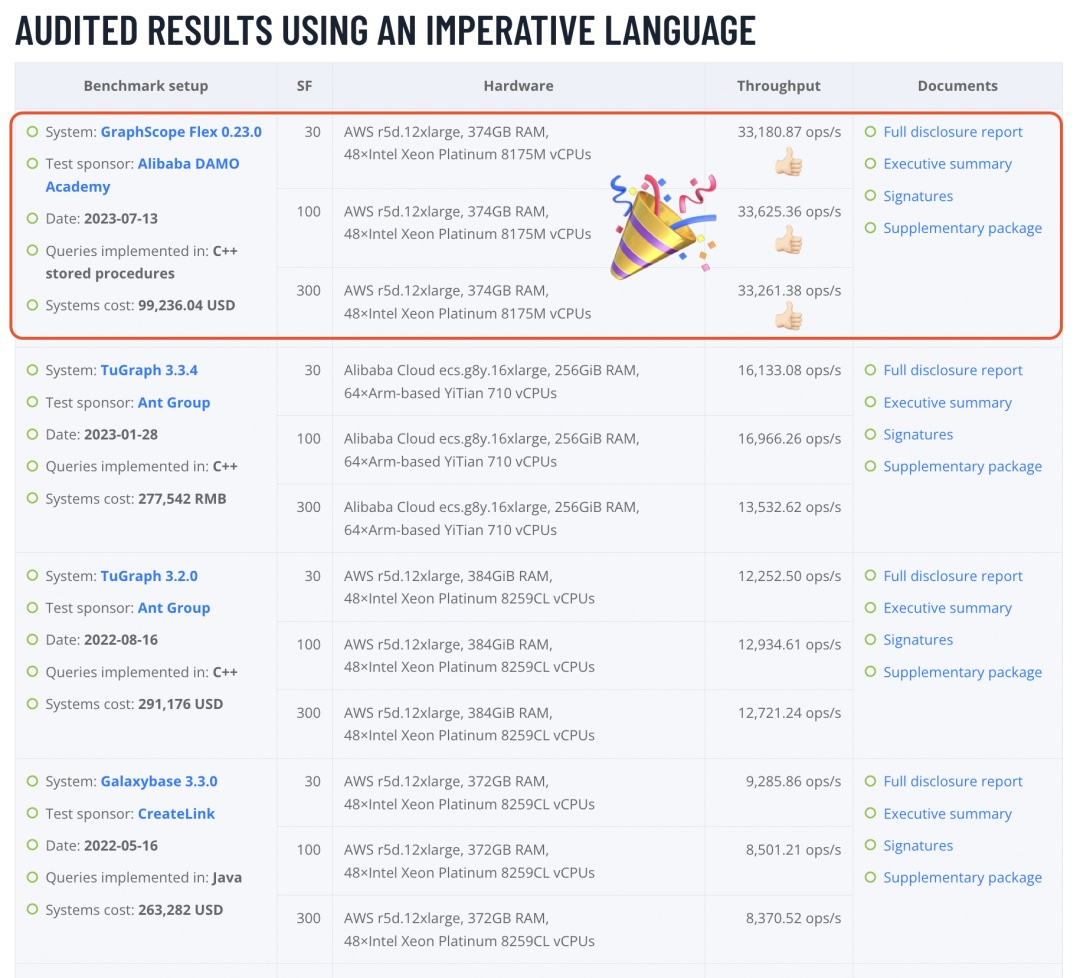Open Signatures for Galaxybase 3.3.0
This screenshot has height=978, width=1080.
918,845
